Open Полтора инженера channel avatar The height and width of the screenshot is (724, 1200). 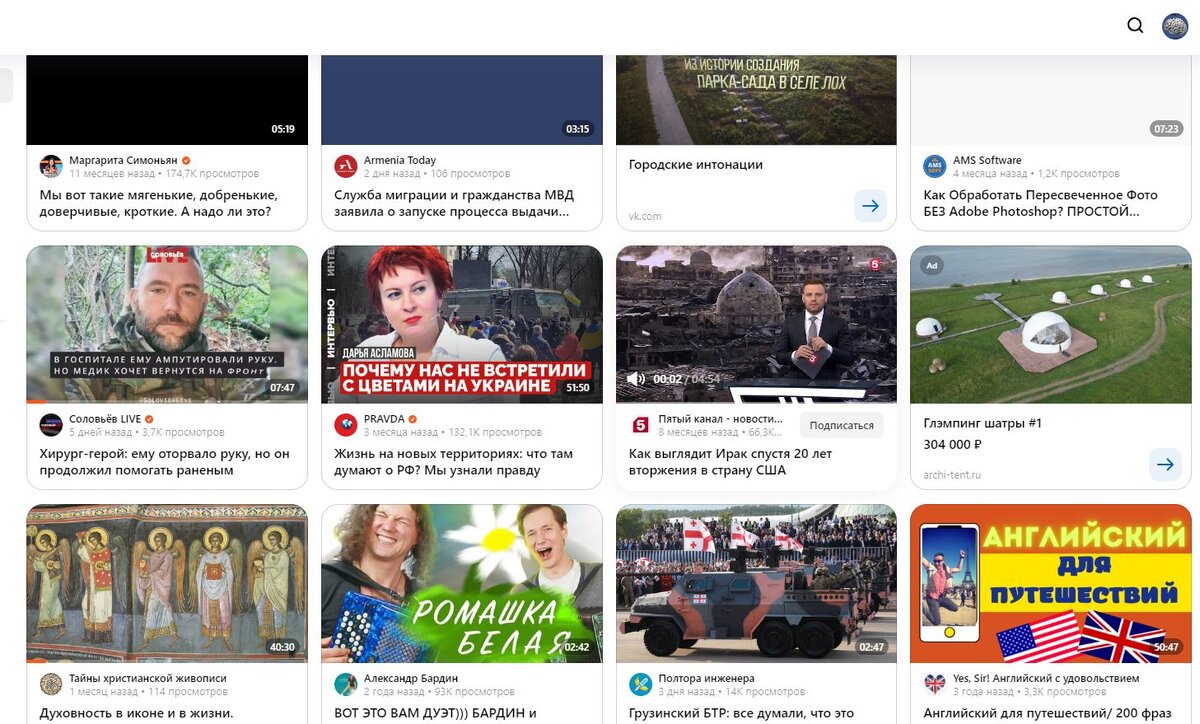pos(641,684)
